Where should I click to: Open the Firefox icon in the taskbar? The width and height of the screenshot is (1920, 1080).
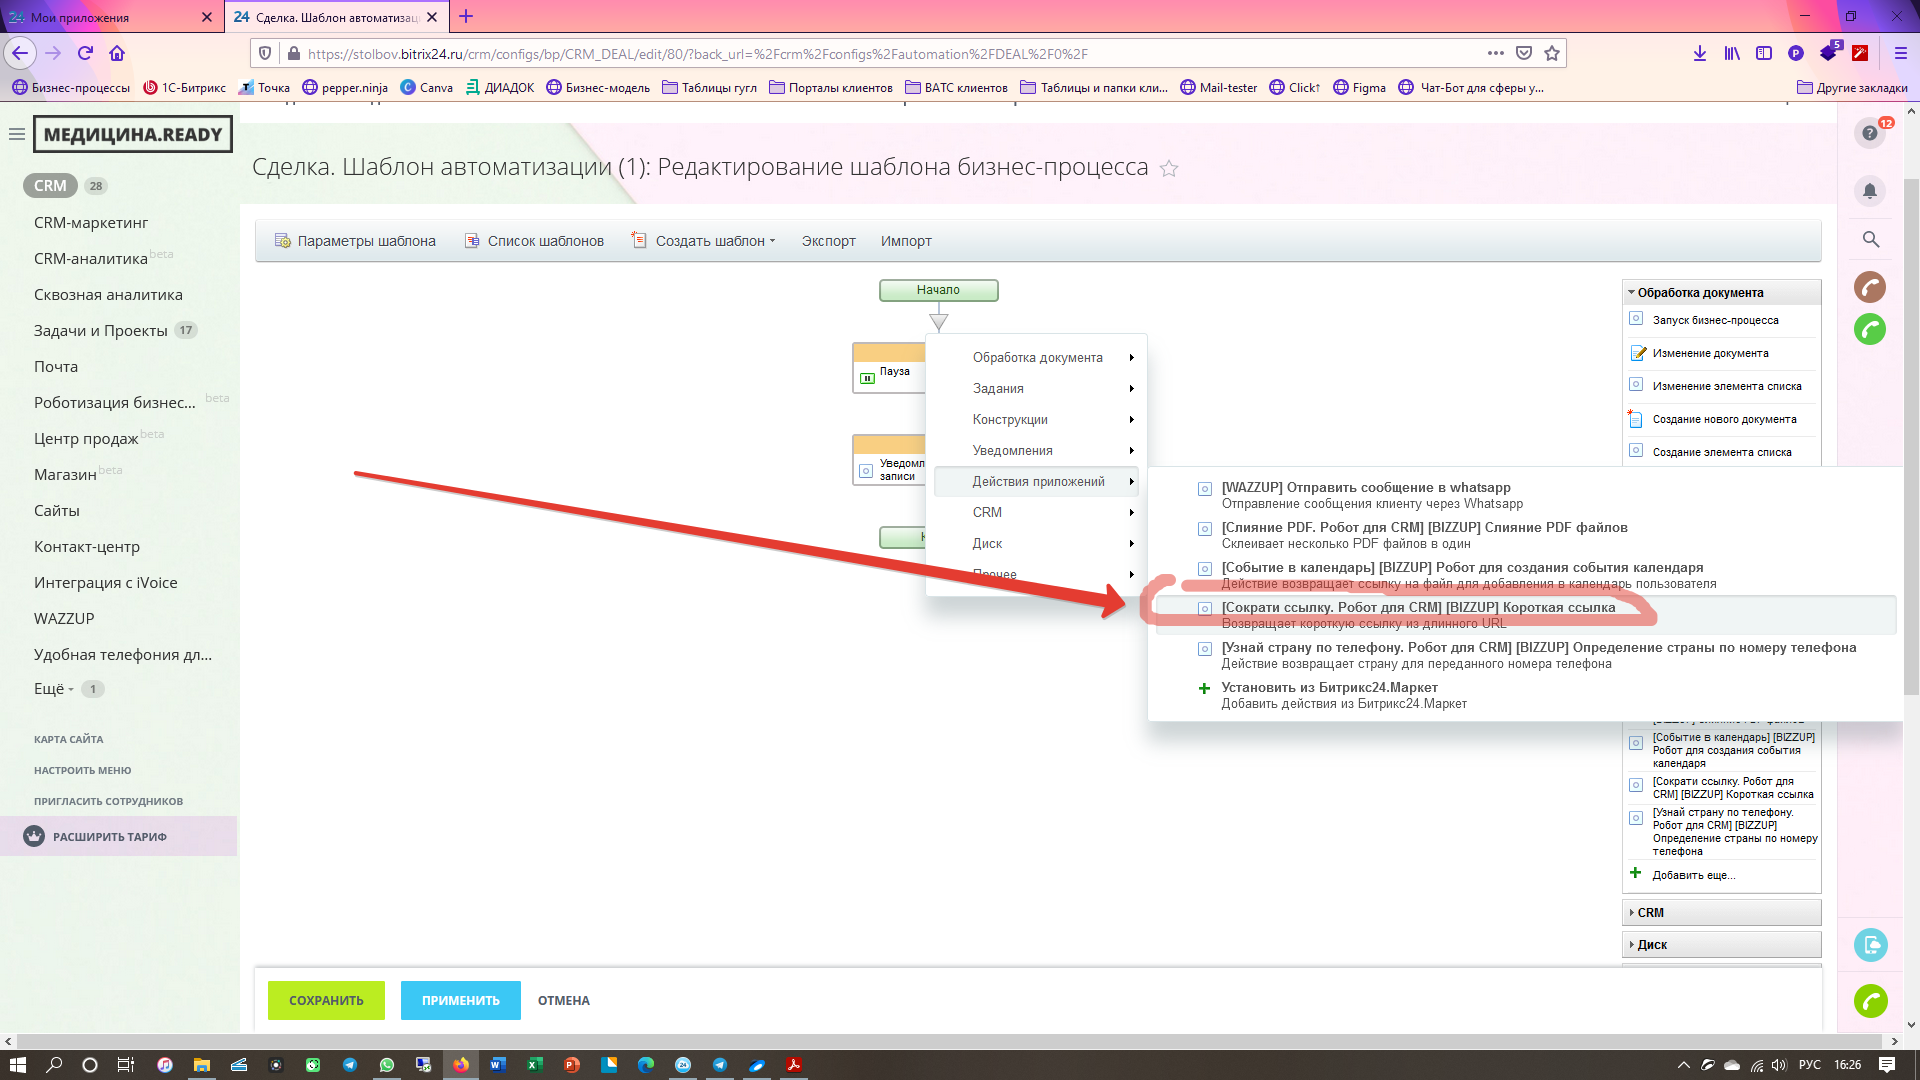pos(461,1065)
